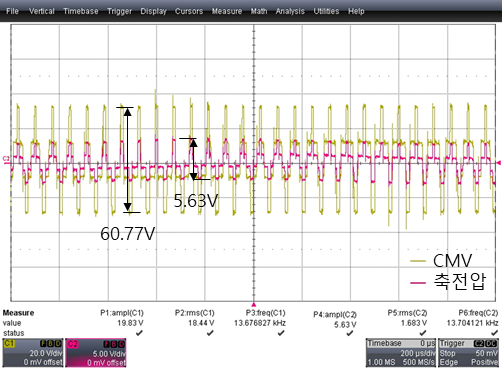Open the Utilities menu
This screenshot has height=368, width=502.
click(x=326, y=11)
